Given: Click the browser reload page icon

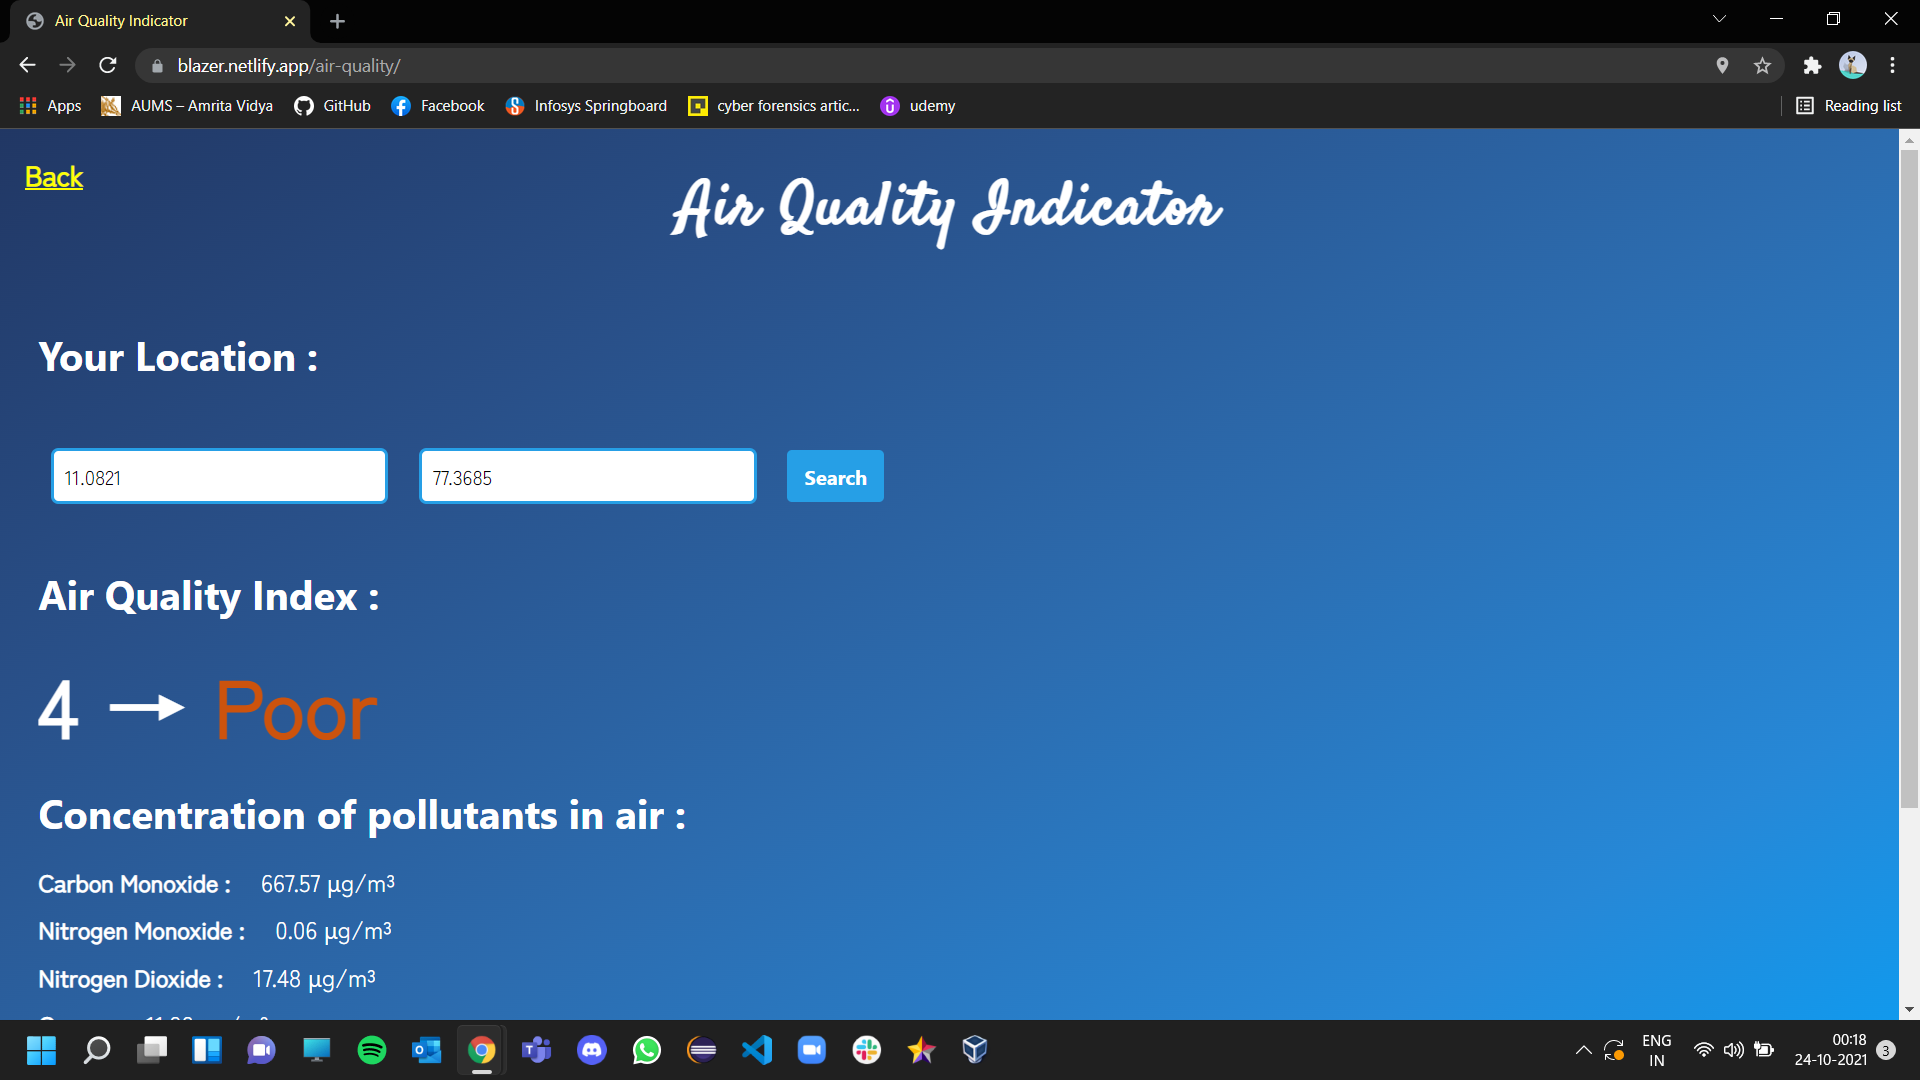Looking at the screenshot, I should click(x=108, y=65).
